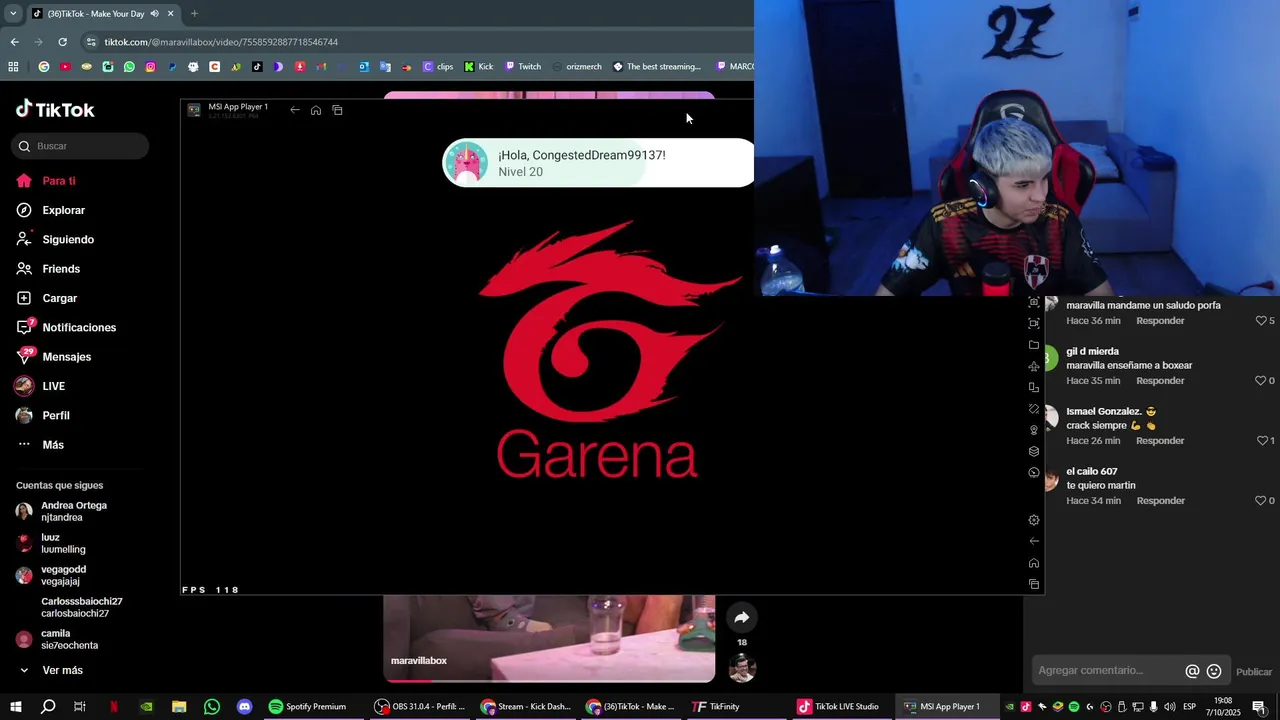Click the Buscar search field

(80, 146)
